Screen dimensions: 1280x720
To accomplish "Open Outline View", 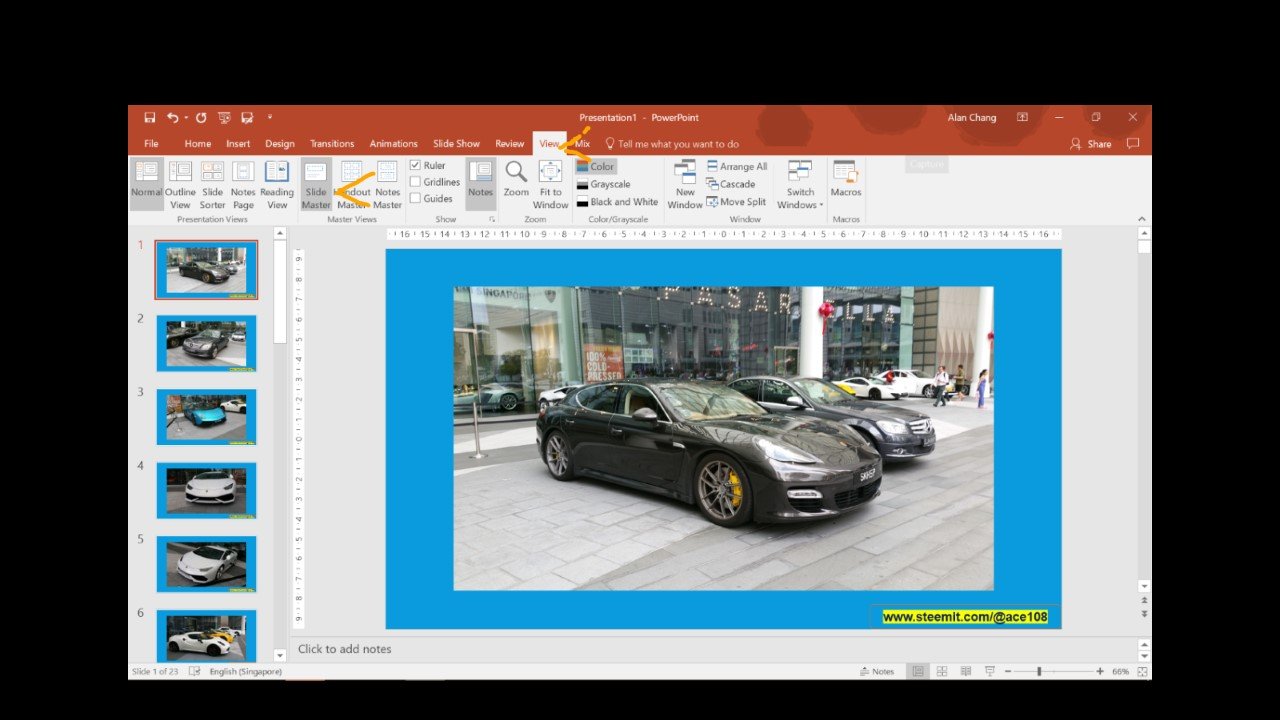I will (x=180, y=184).
